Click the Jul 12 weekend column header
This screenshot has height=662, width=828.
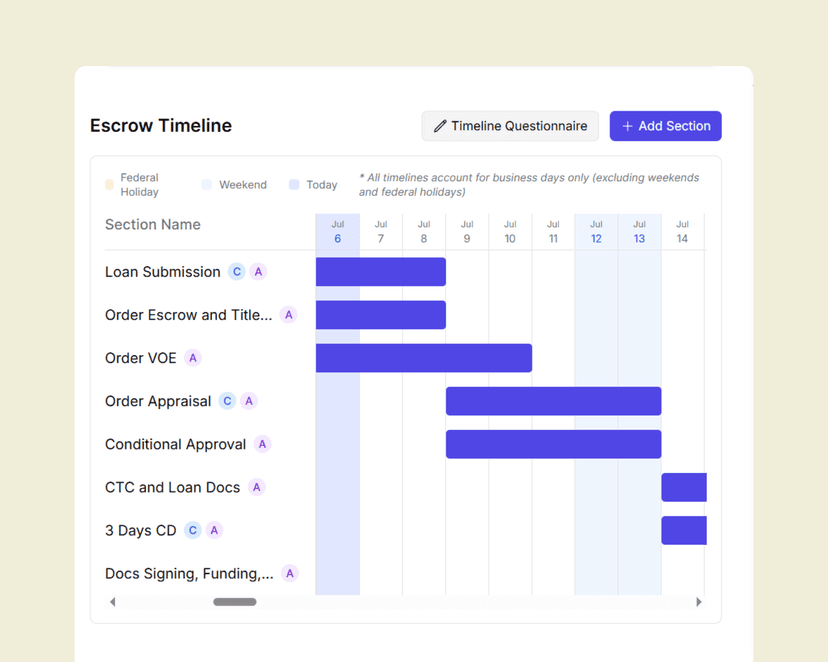coord(596,232)
